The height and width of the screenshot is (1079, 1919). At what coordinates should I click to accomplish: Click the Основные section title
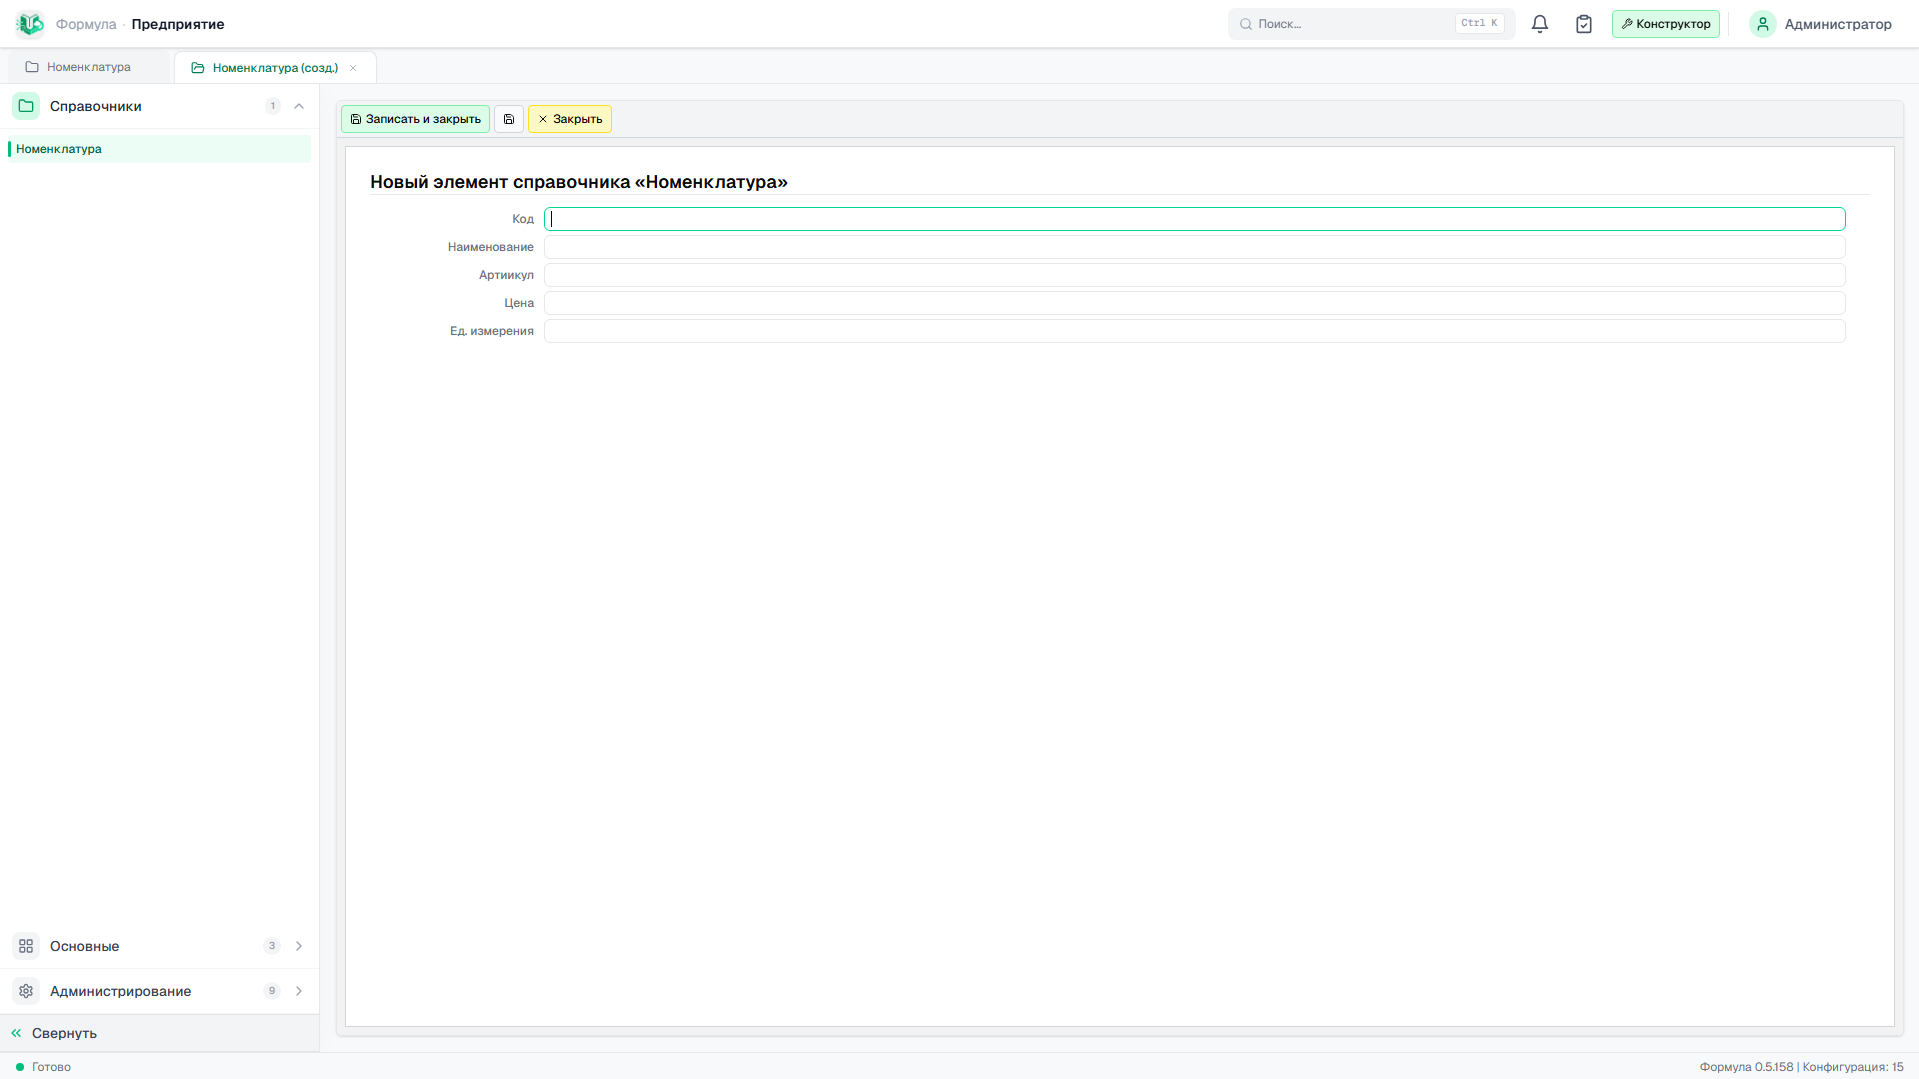[x=84, y=946]
